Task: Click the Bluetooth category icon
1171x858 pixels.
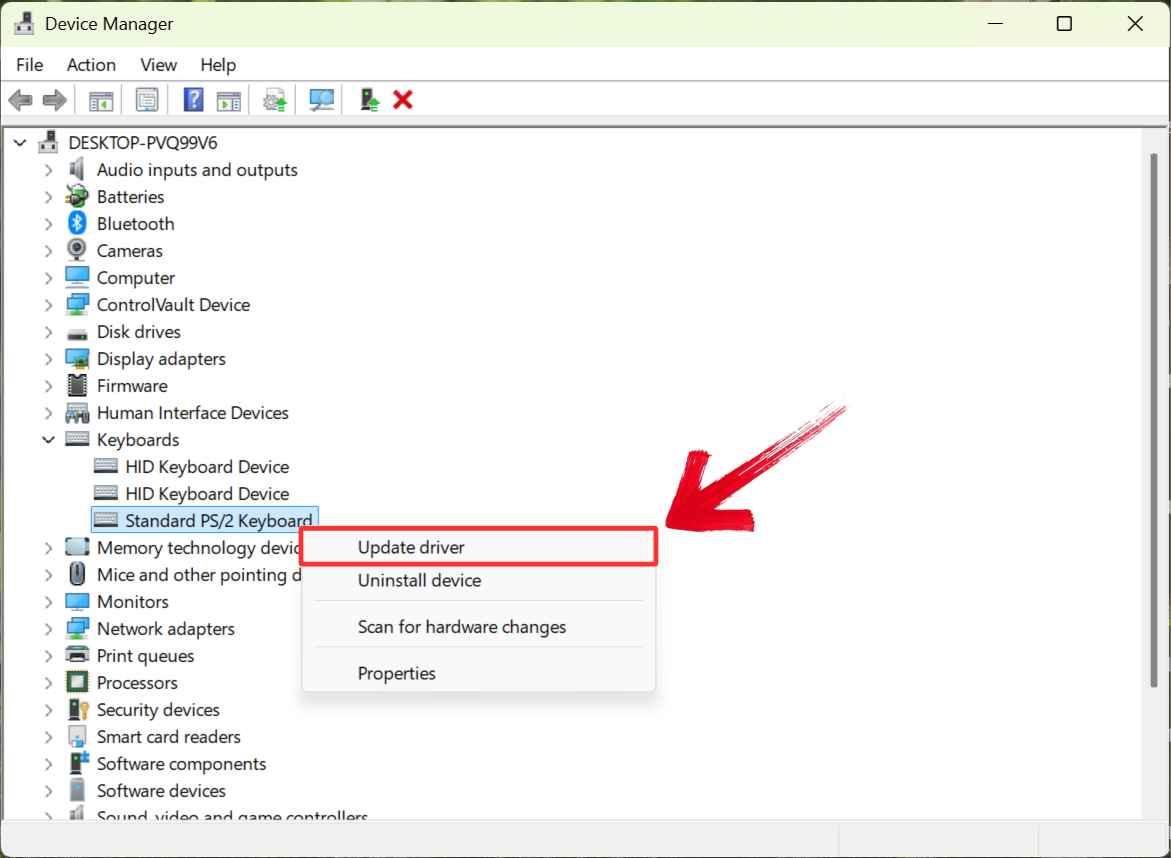Action: pyautogui.click(x=77, y=223)
